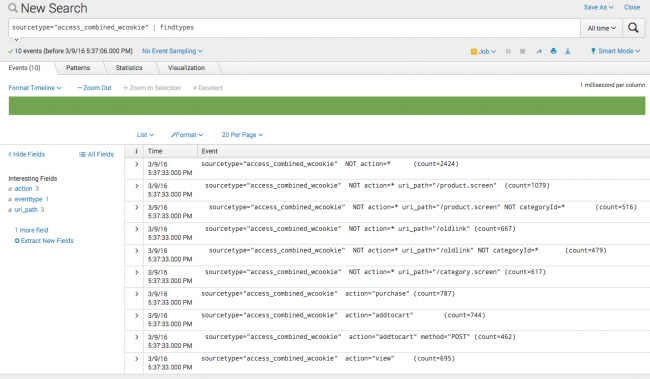Expand the search bar with small chevron

[x=16, y=39]
